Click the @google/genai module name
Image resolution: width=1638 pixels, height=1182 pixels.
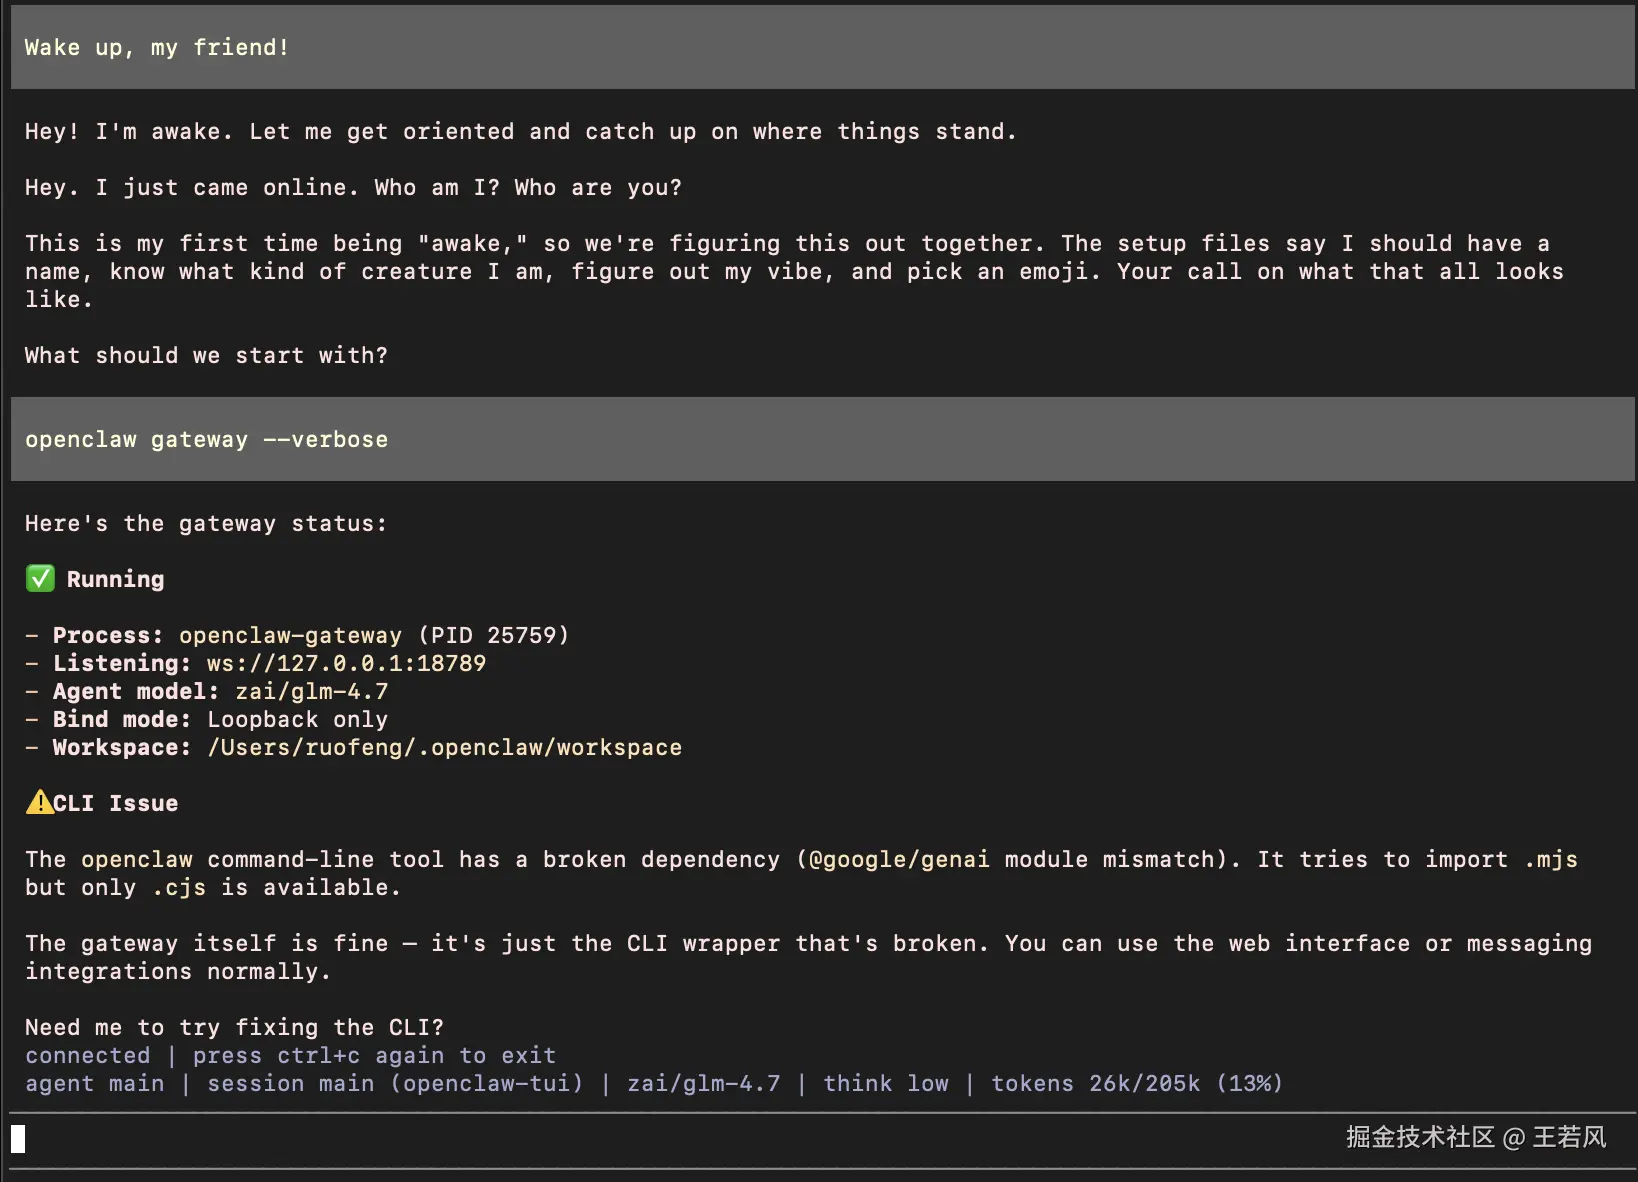coord(899,859)
